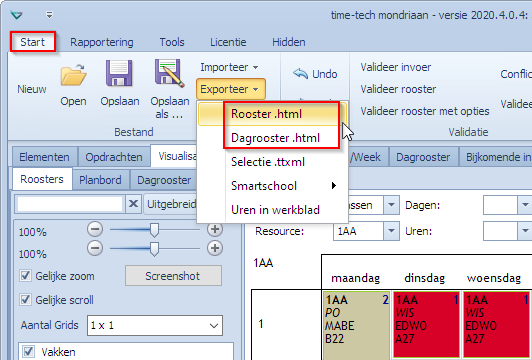Click plus icon of the upper zoom slider
The width and height of the screenshot is (532, 360).
click(x=214, y=230)
